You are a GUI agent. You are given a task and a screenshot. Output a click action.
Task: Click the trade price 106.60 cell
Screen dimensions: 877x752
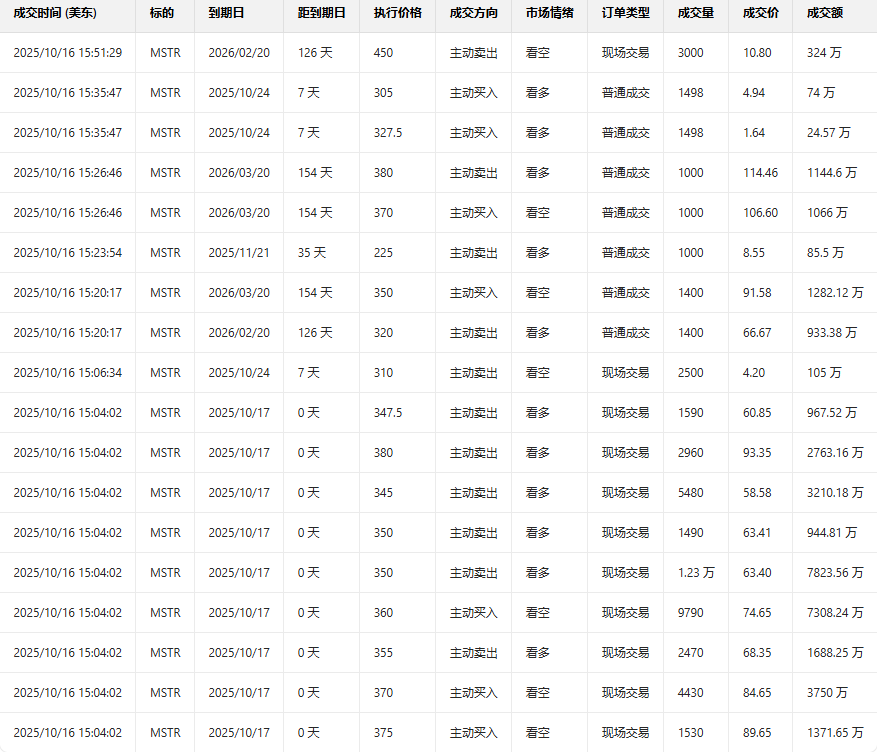coord(760,212)
